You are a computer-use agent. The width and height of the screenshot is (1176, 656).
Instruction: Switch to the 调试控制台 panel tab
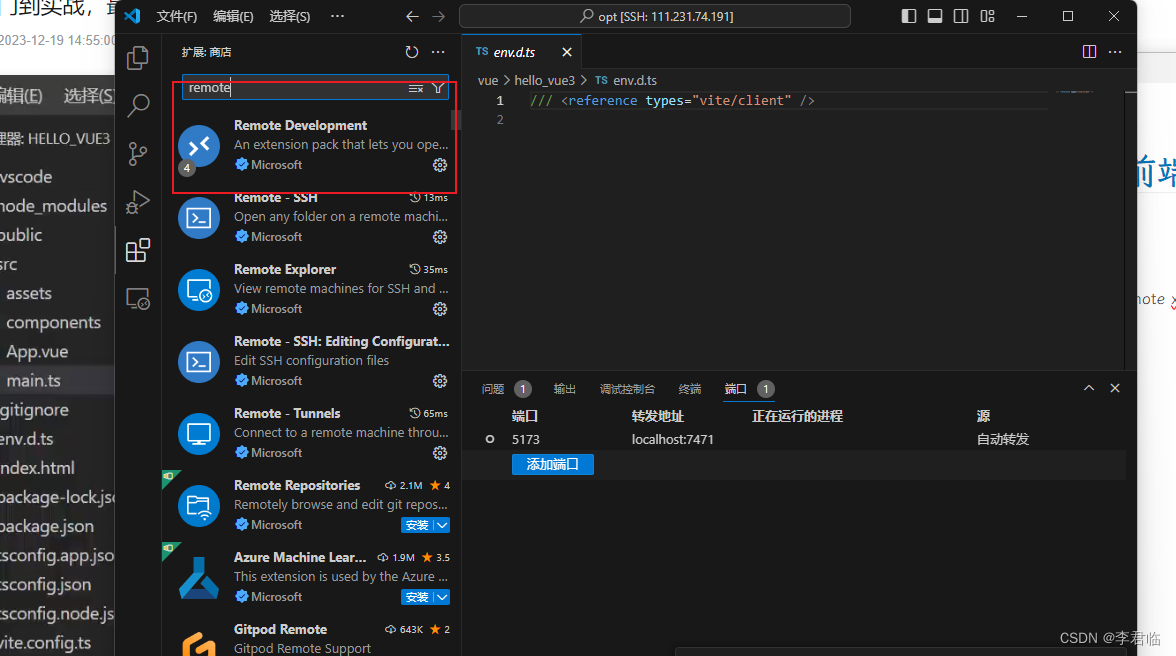(627, 388)
